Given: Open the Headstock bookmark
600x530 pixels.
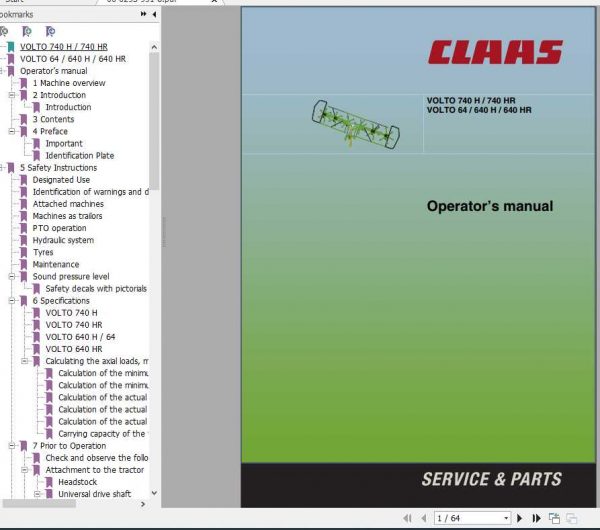Looking at the screenshot, I should click(x=78, y=482).
